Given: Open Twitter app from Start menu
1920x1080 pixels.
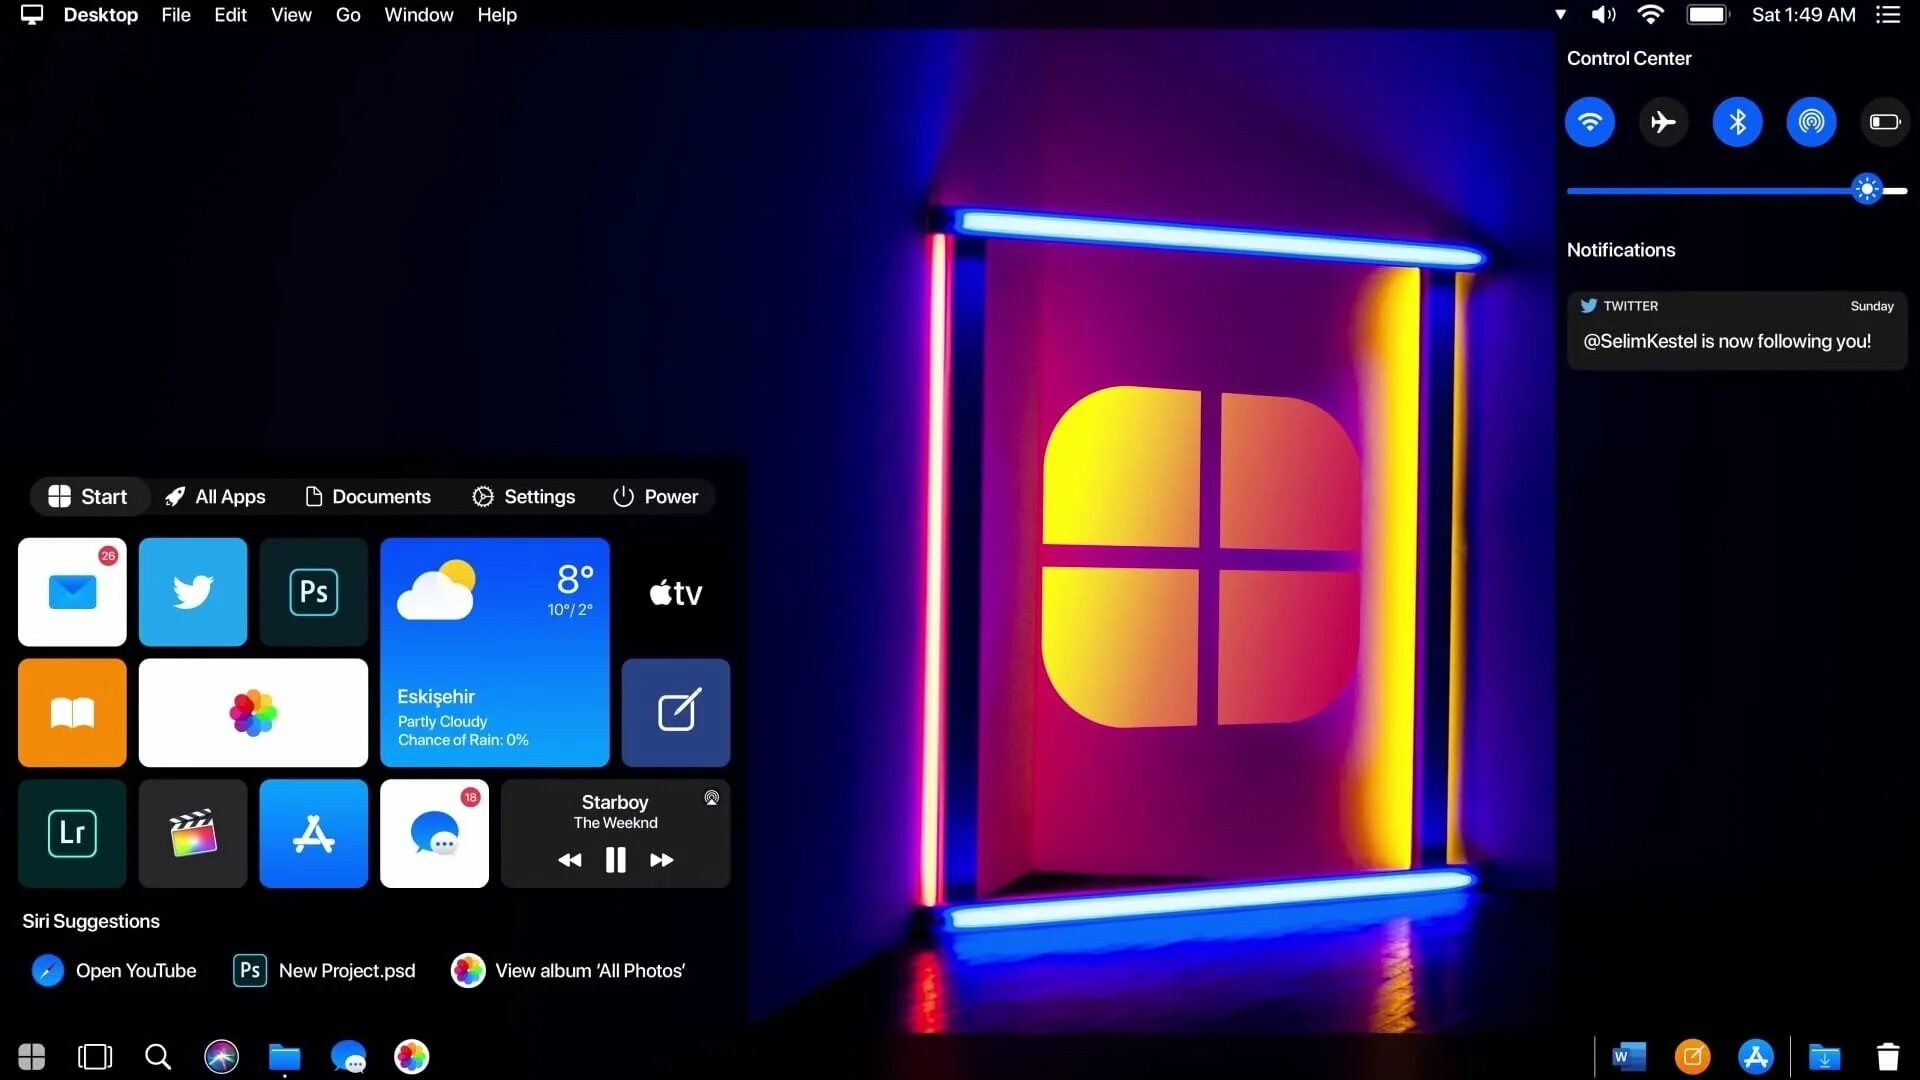Looking at the screenshot, I should pos(193,592).
